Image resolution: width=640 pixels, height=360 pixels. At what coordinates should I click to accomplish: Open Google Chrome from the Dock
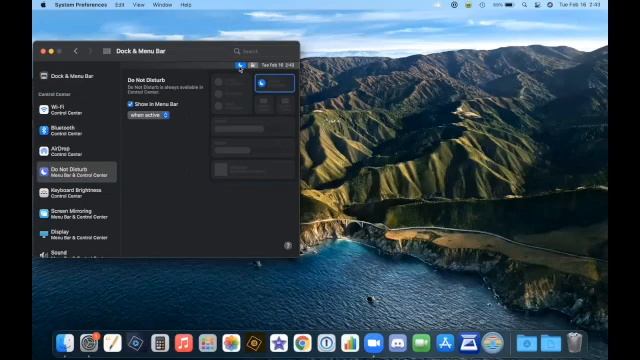[302, 343]
